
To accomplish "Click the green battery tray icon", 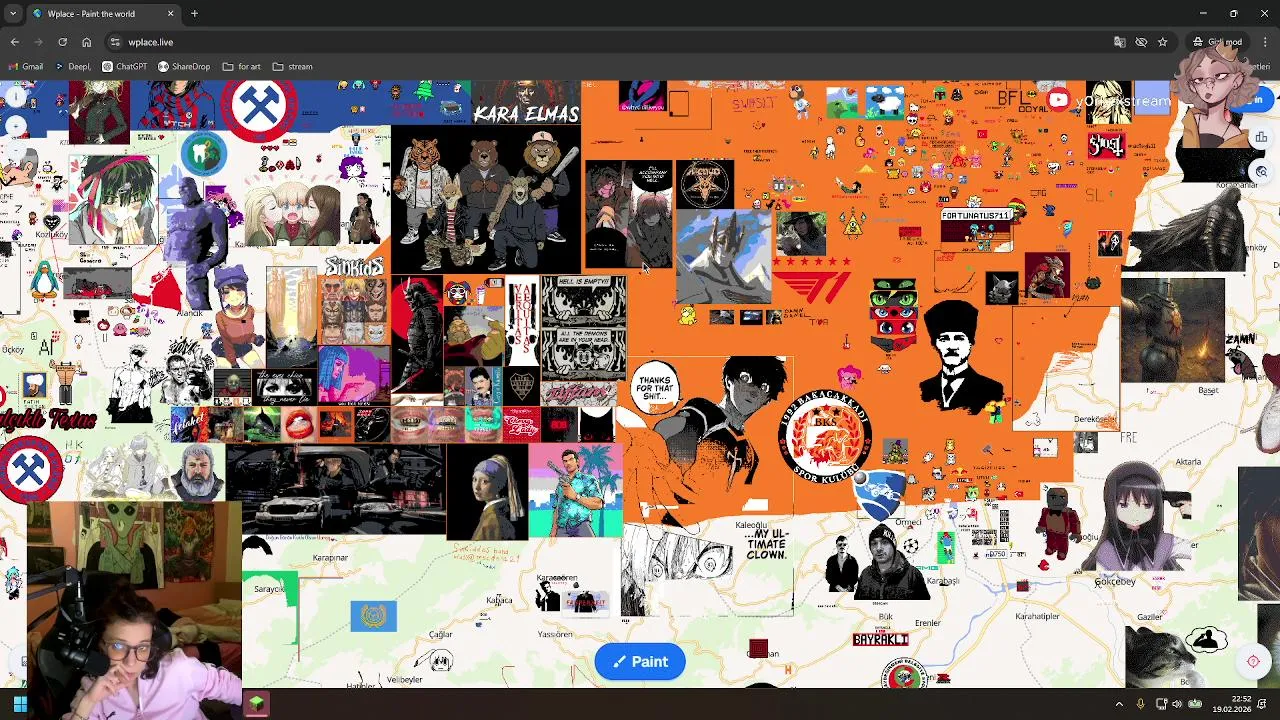I will point(1195,704).
